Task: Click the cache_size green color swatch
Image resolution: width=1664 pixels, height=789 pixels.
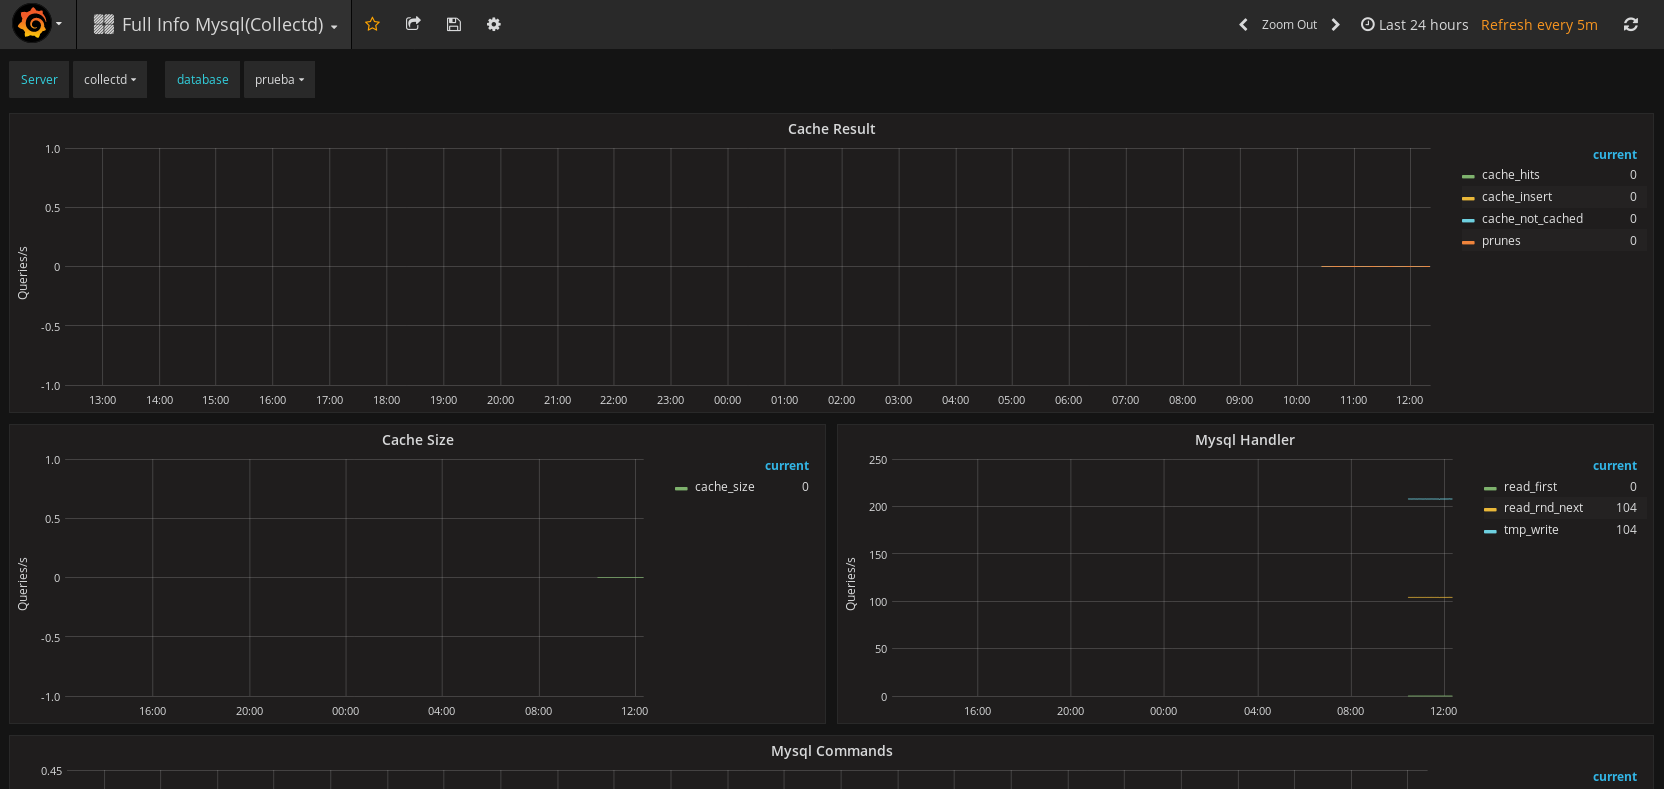Action: [681, 488]
